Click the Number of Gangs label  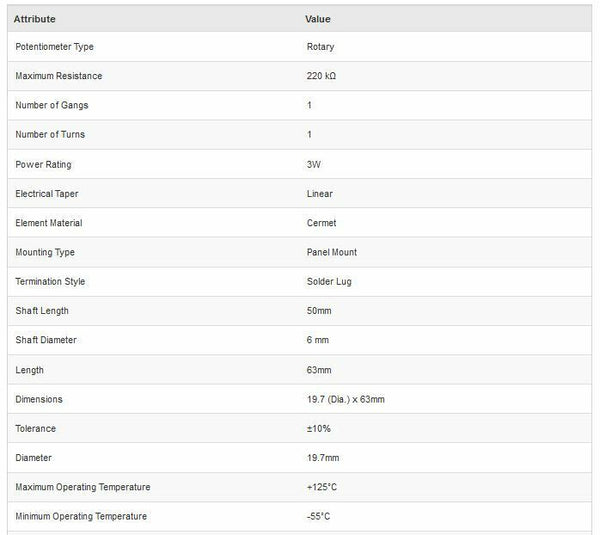pyautogui.click(x=51, y=105)
